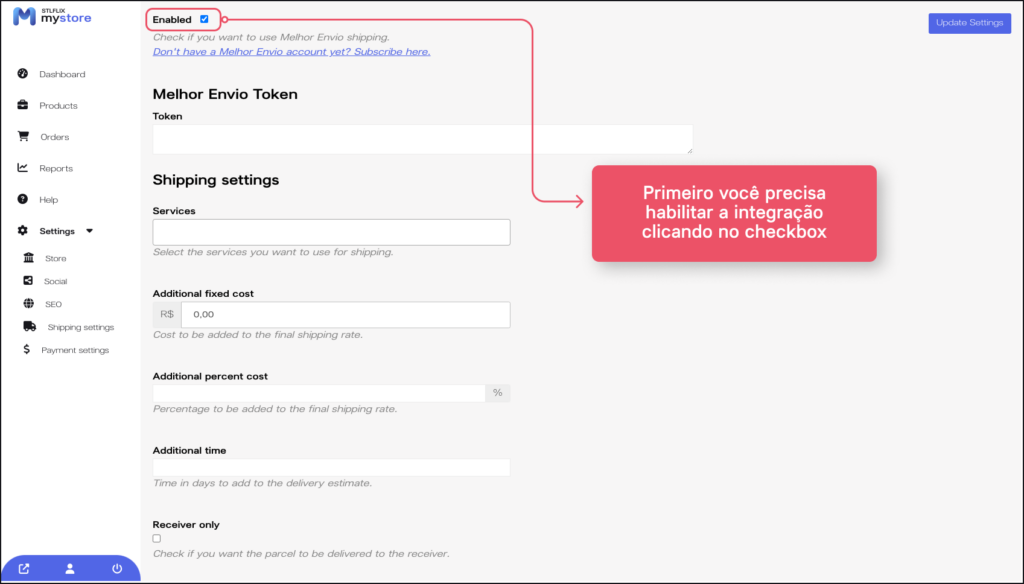The image size is (1024, 584).
Task: Go to Payment settings
Action: 75,350
